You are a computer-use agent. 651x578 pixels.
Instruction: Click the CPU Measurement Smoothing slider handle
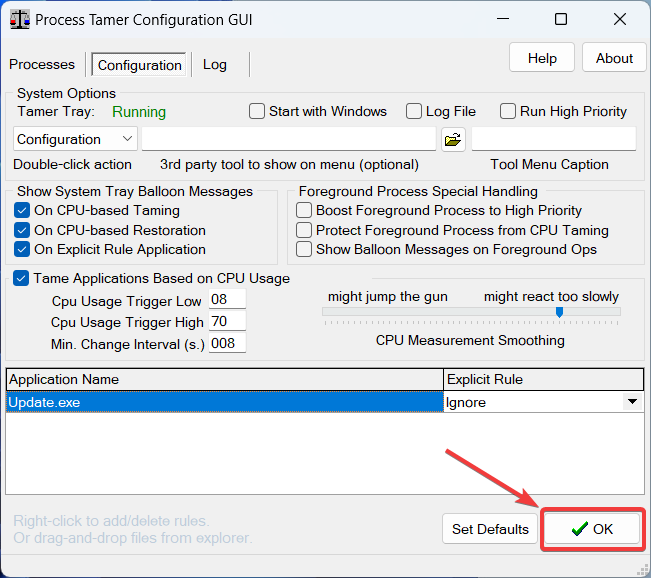tap(559, 312)
